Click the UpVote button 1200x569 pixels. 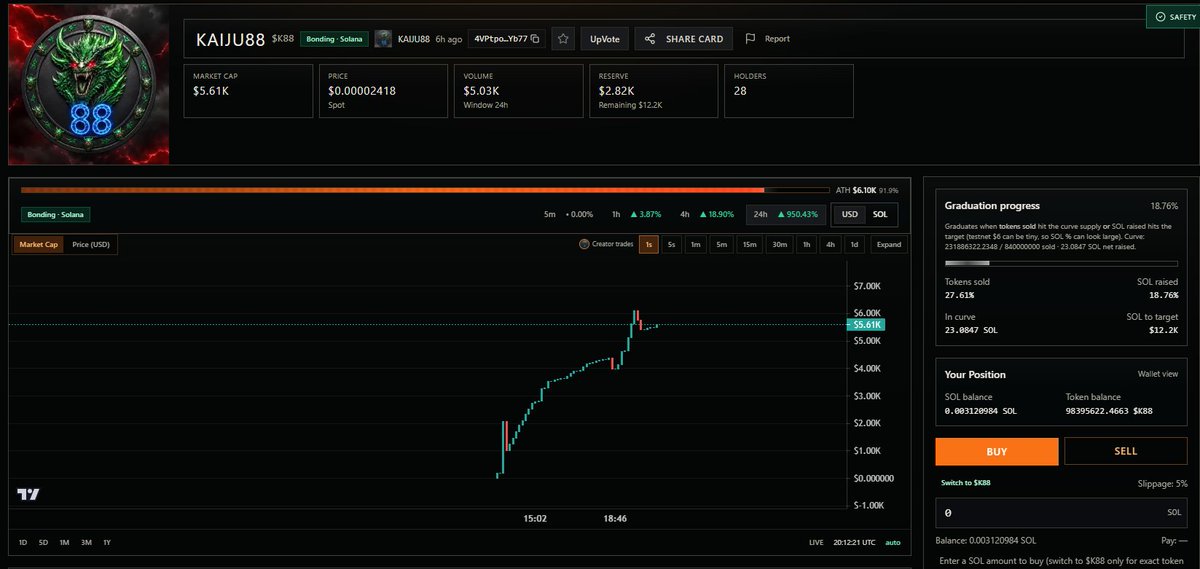[604, 39]
